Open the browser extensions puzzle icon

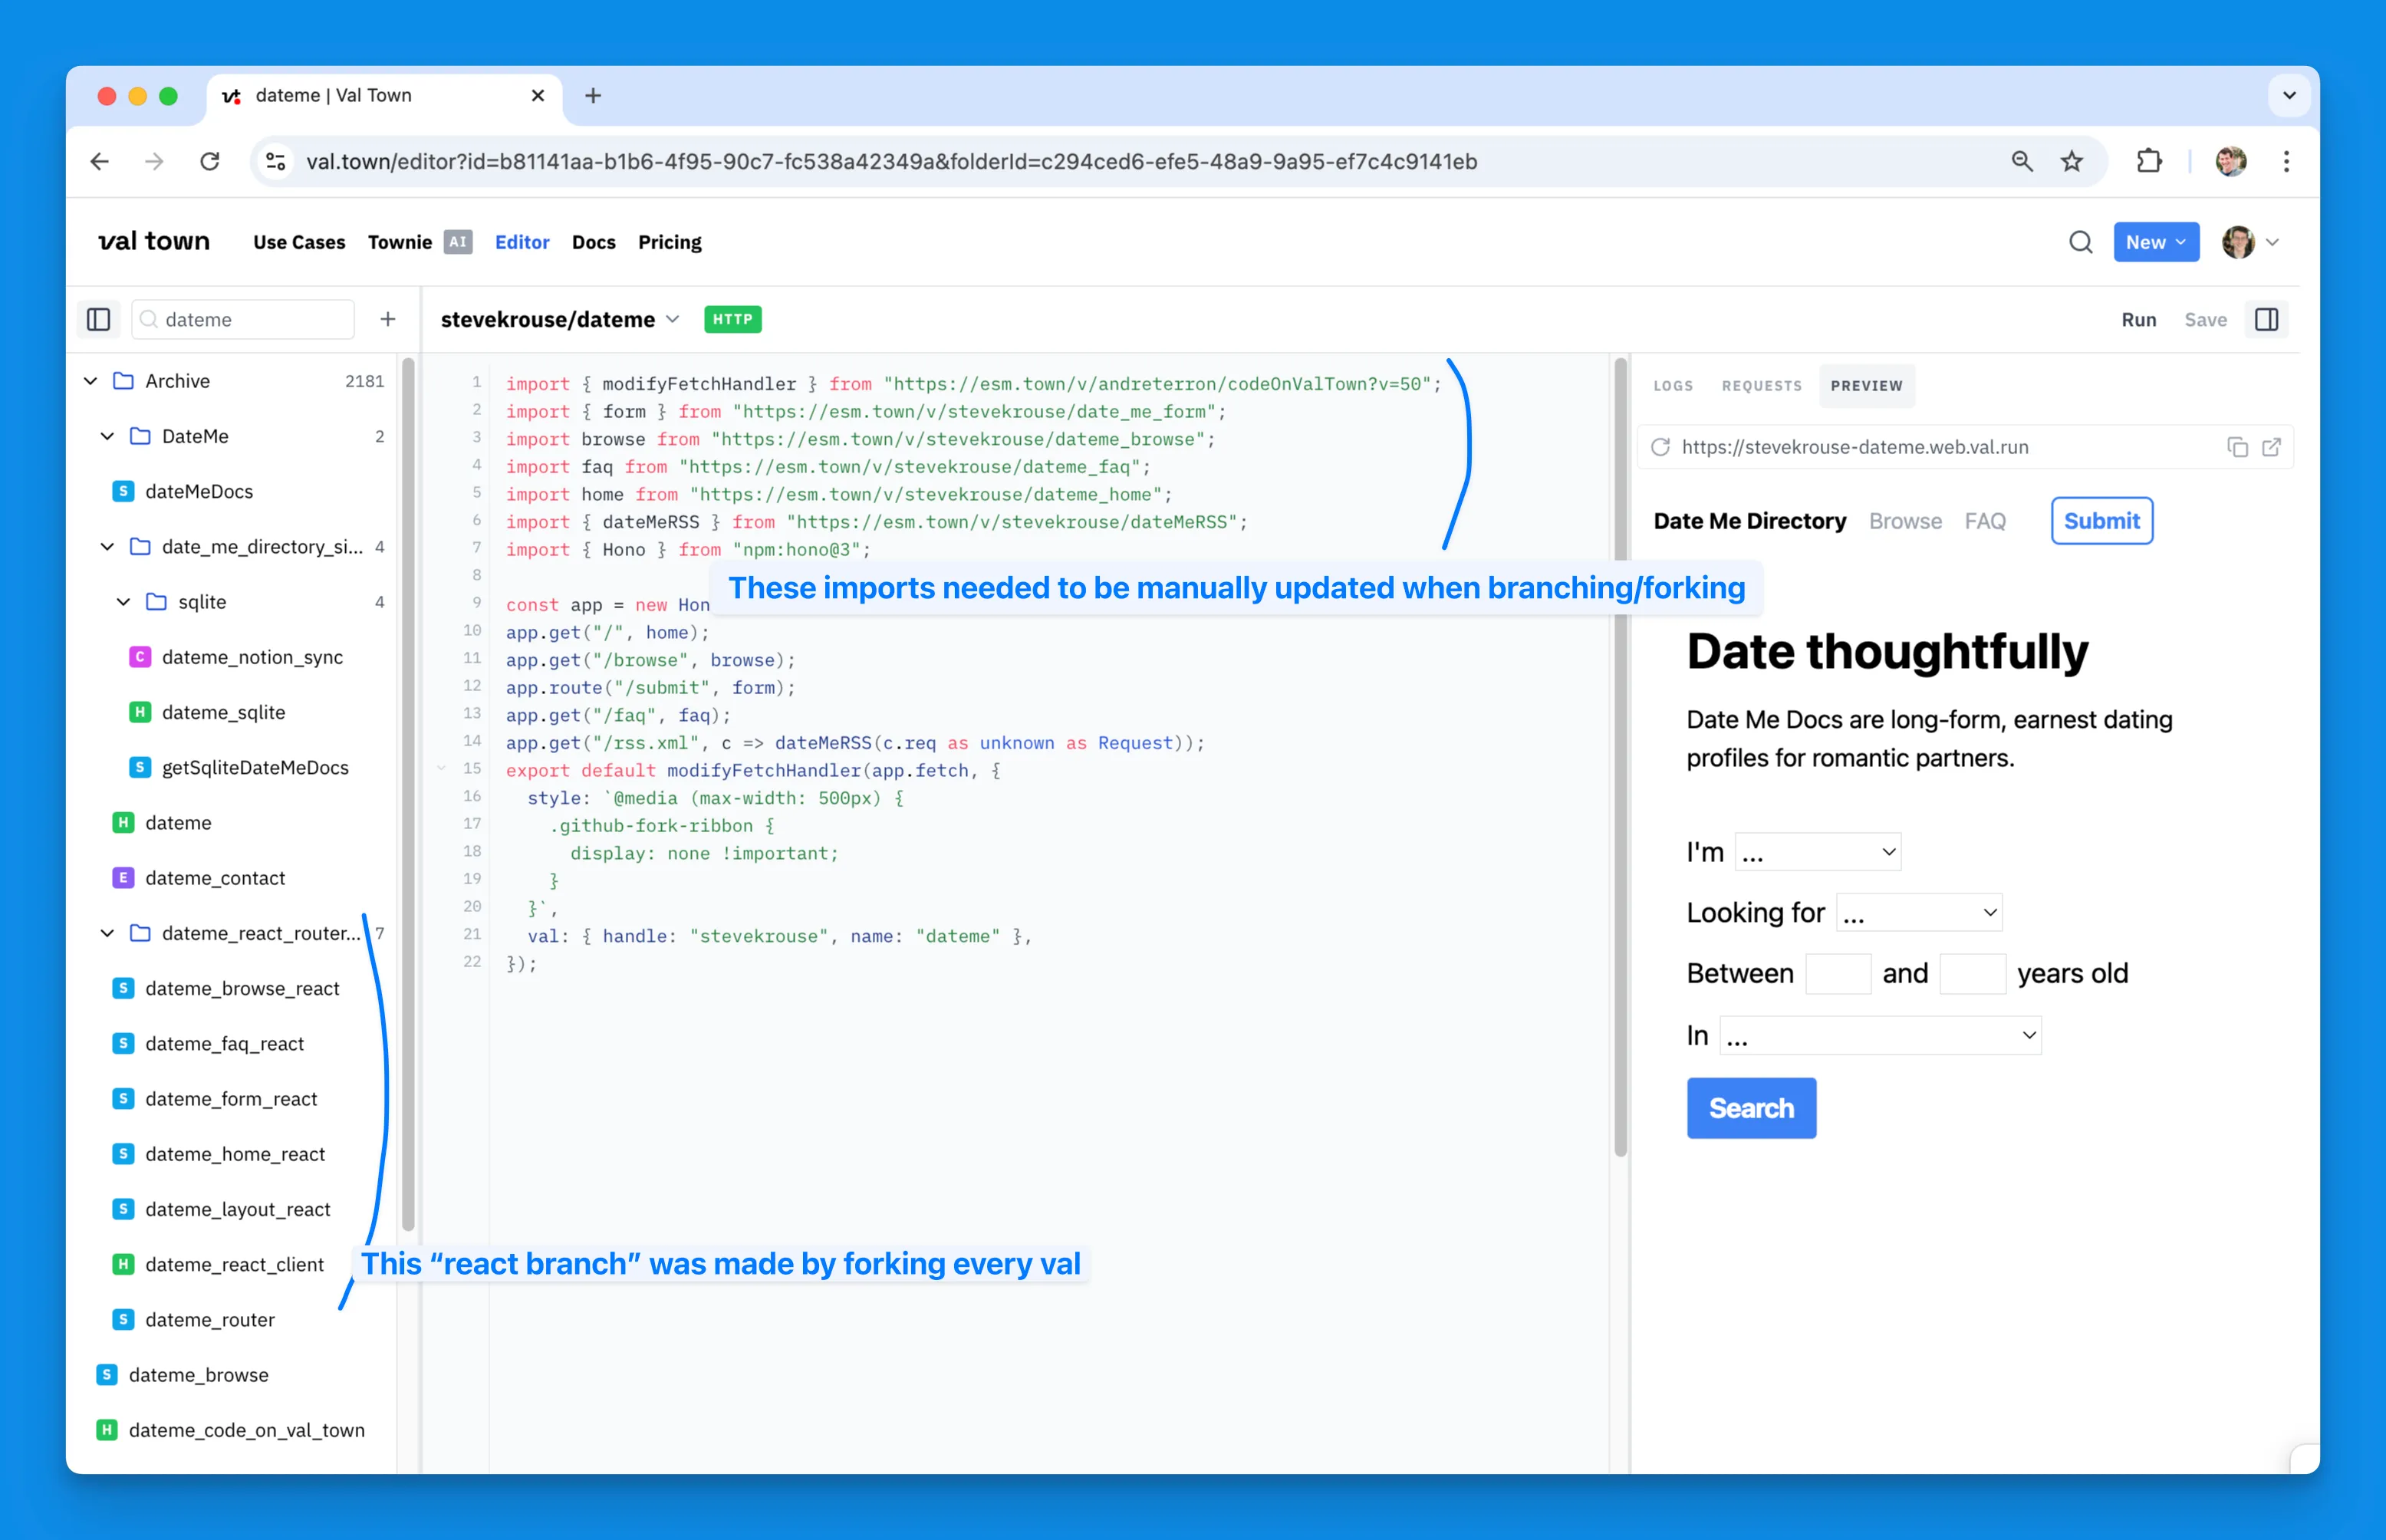coord(2148,161)
